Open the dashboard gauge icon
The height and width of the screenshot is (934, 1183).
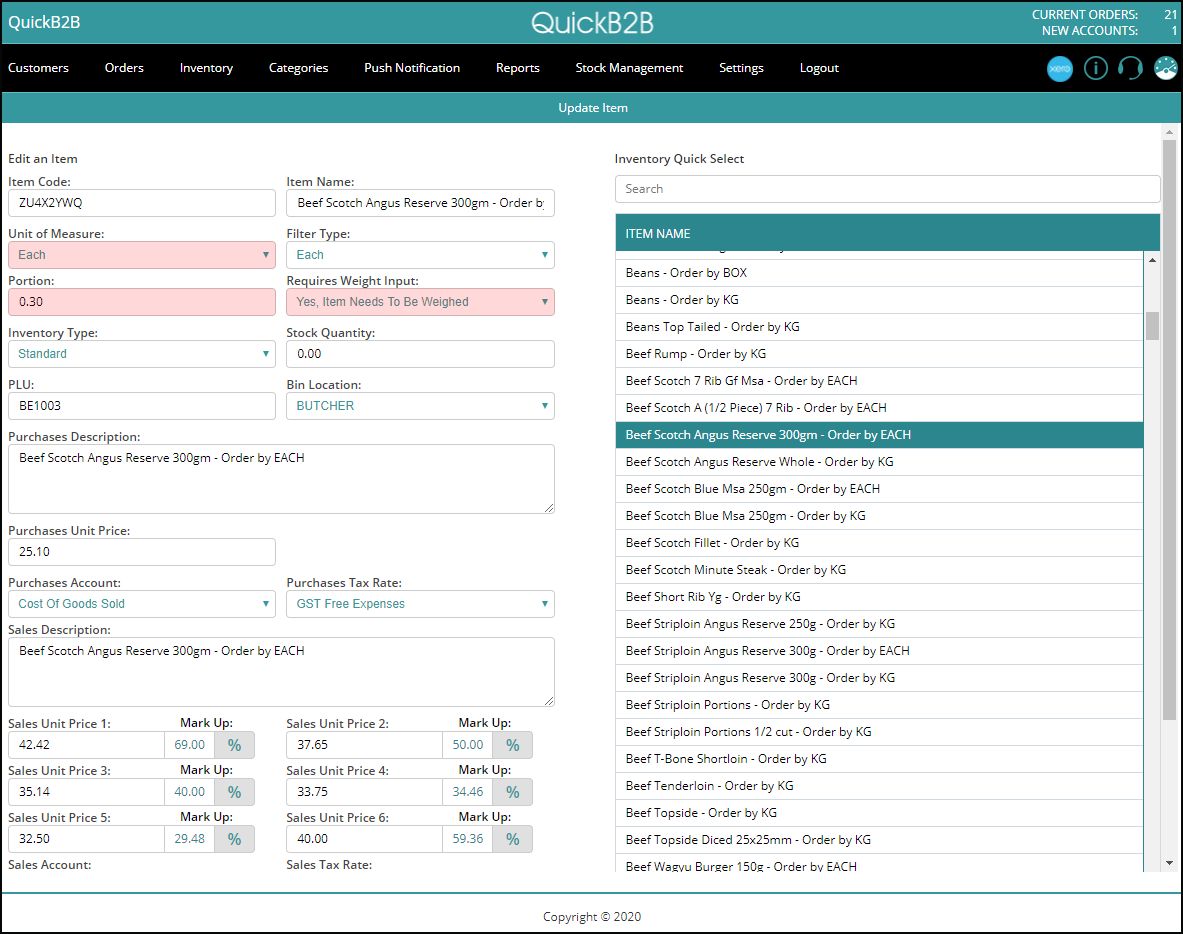click(1166, 69)
